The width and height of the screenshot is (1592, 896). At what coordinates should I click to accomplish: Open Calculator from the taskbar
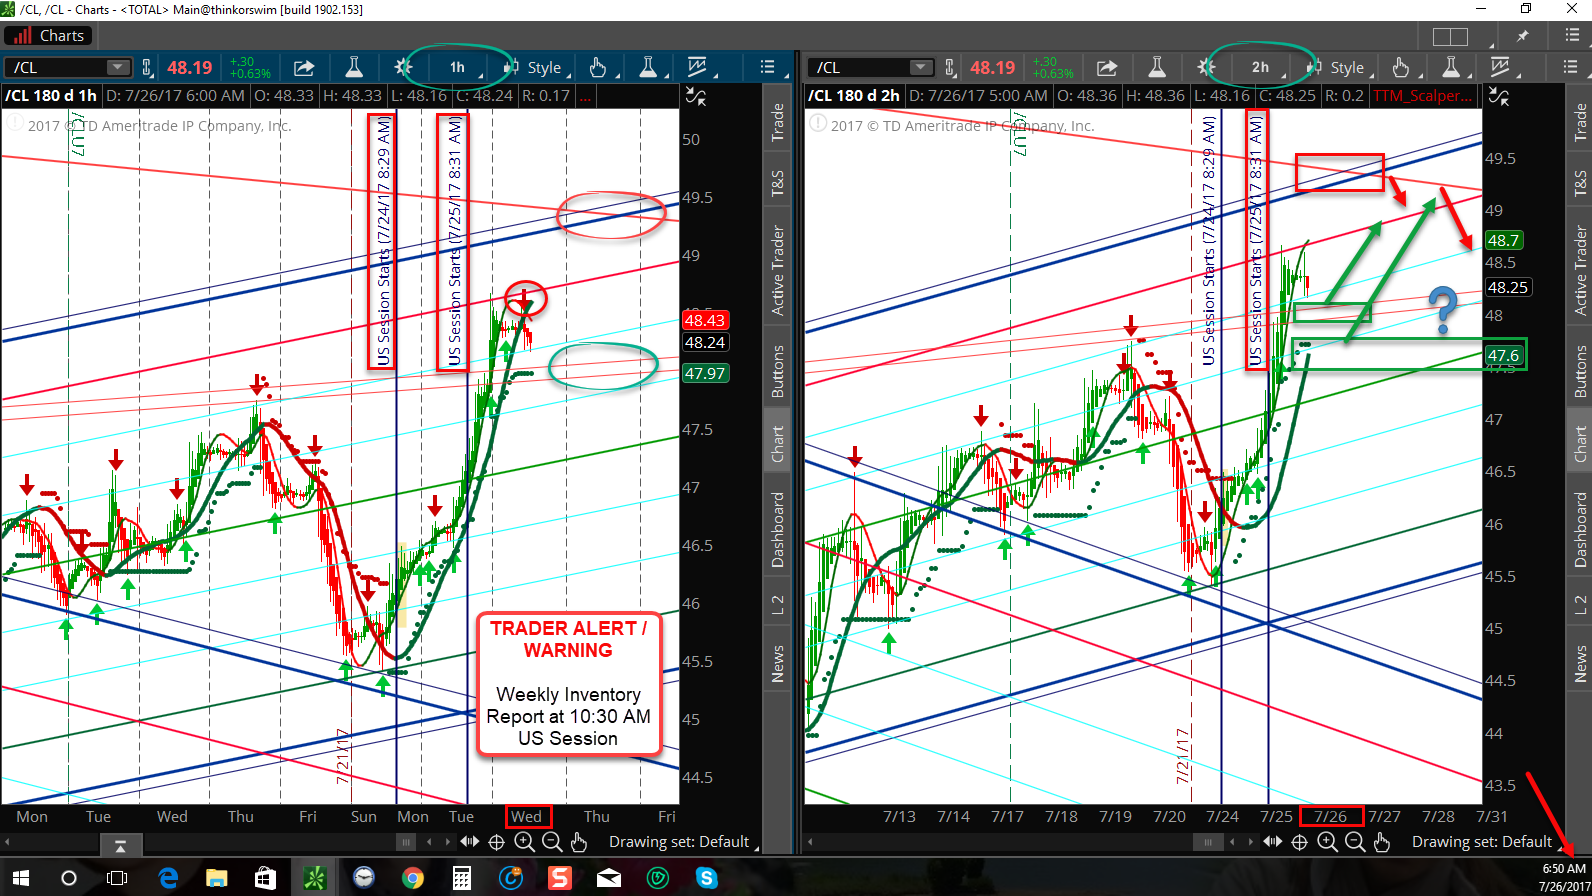coord(461,878)
